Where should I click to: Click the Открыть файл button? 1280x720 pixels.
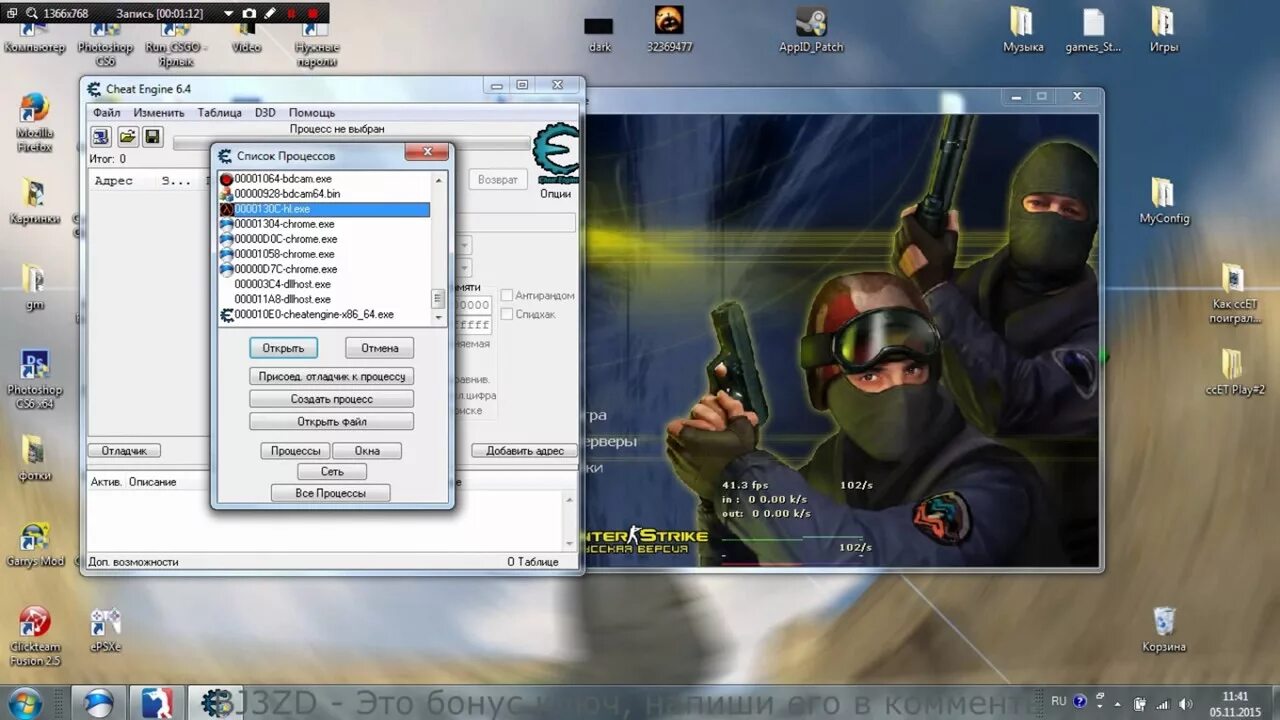click(332, 422)
